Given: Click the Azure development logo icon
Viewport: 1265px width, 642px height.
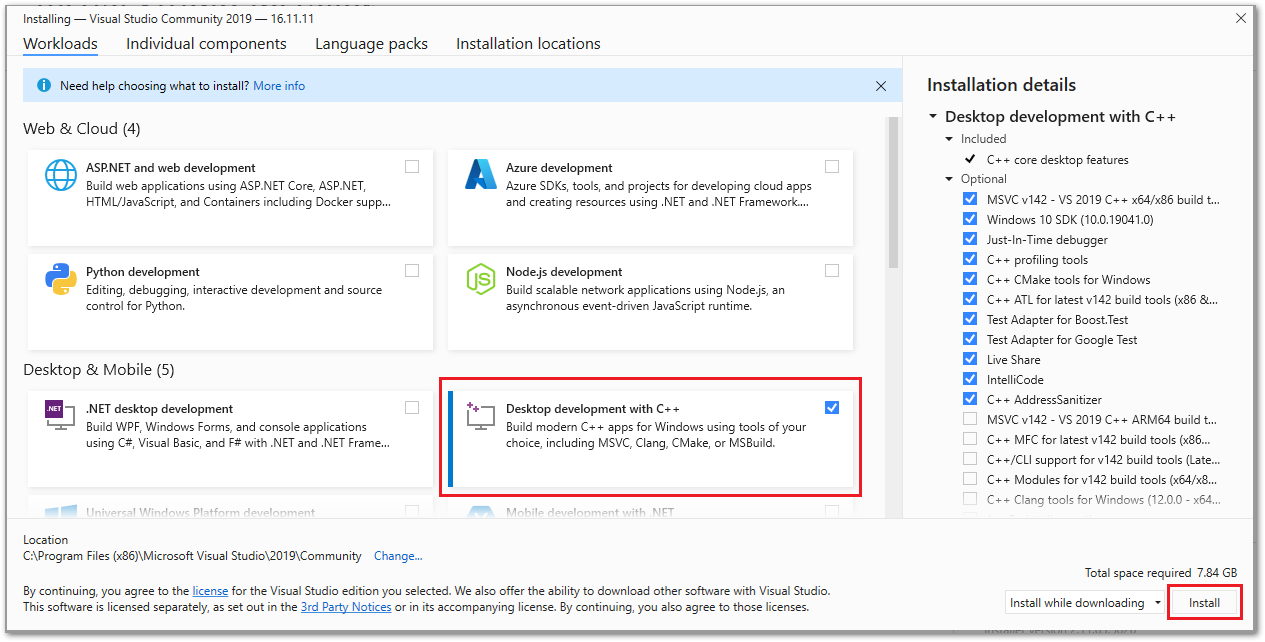Looking at the screenshot, I should click(x=481, y=175).
